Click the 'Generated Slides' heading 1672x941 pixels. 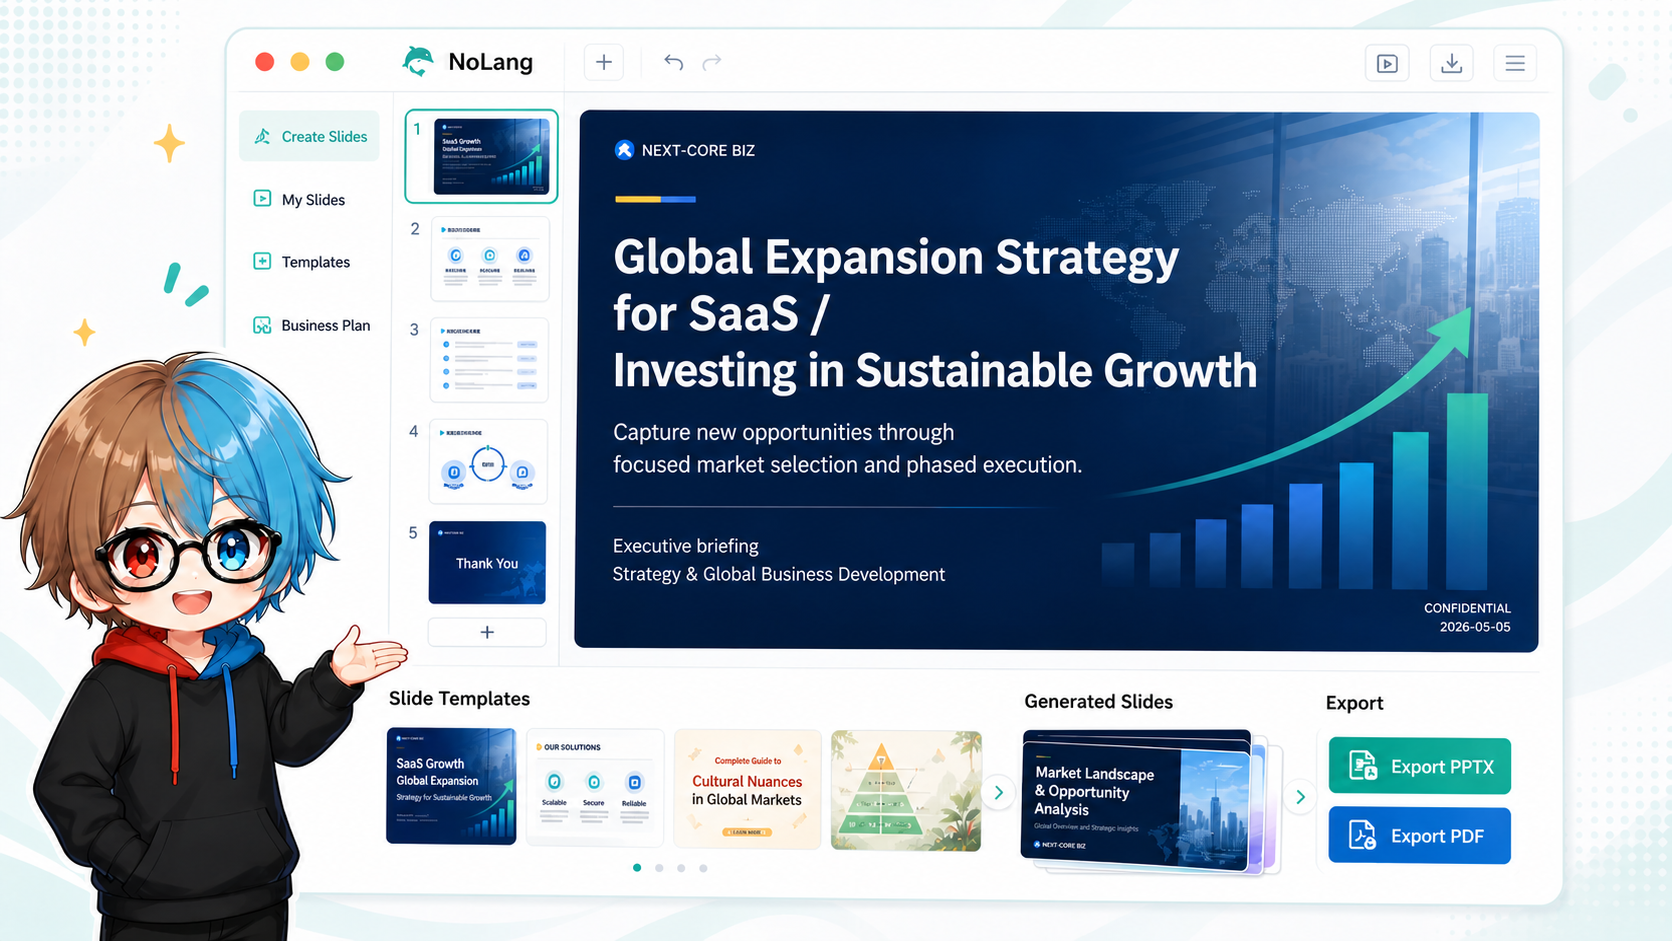pyautogui.click(x=1098, y=702)
